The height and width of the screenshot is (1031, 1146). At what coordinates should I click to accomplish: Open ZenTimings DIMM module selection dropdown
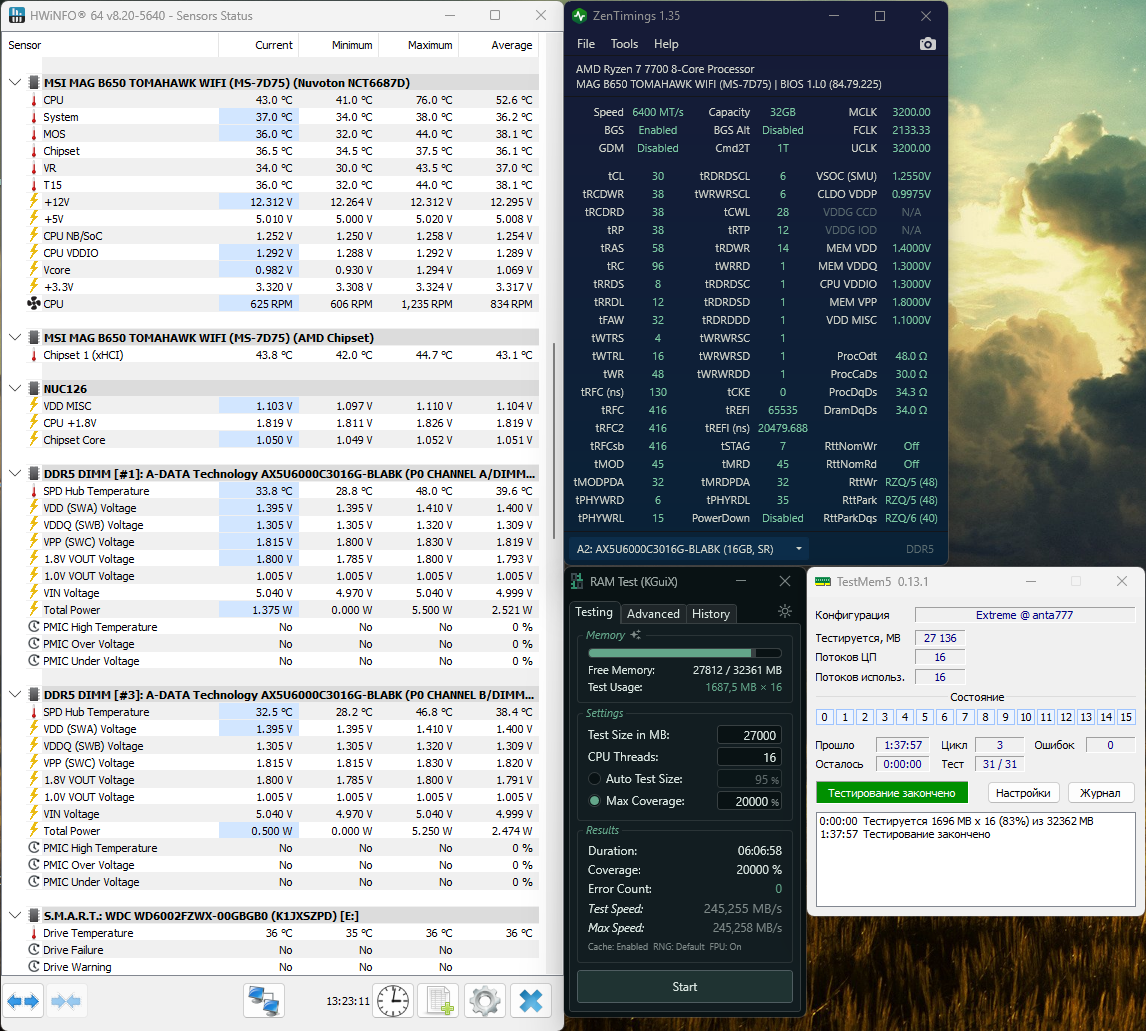[691, 549]
